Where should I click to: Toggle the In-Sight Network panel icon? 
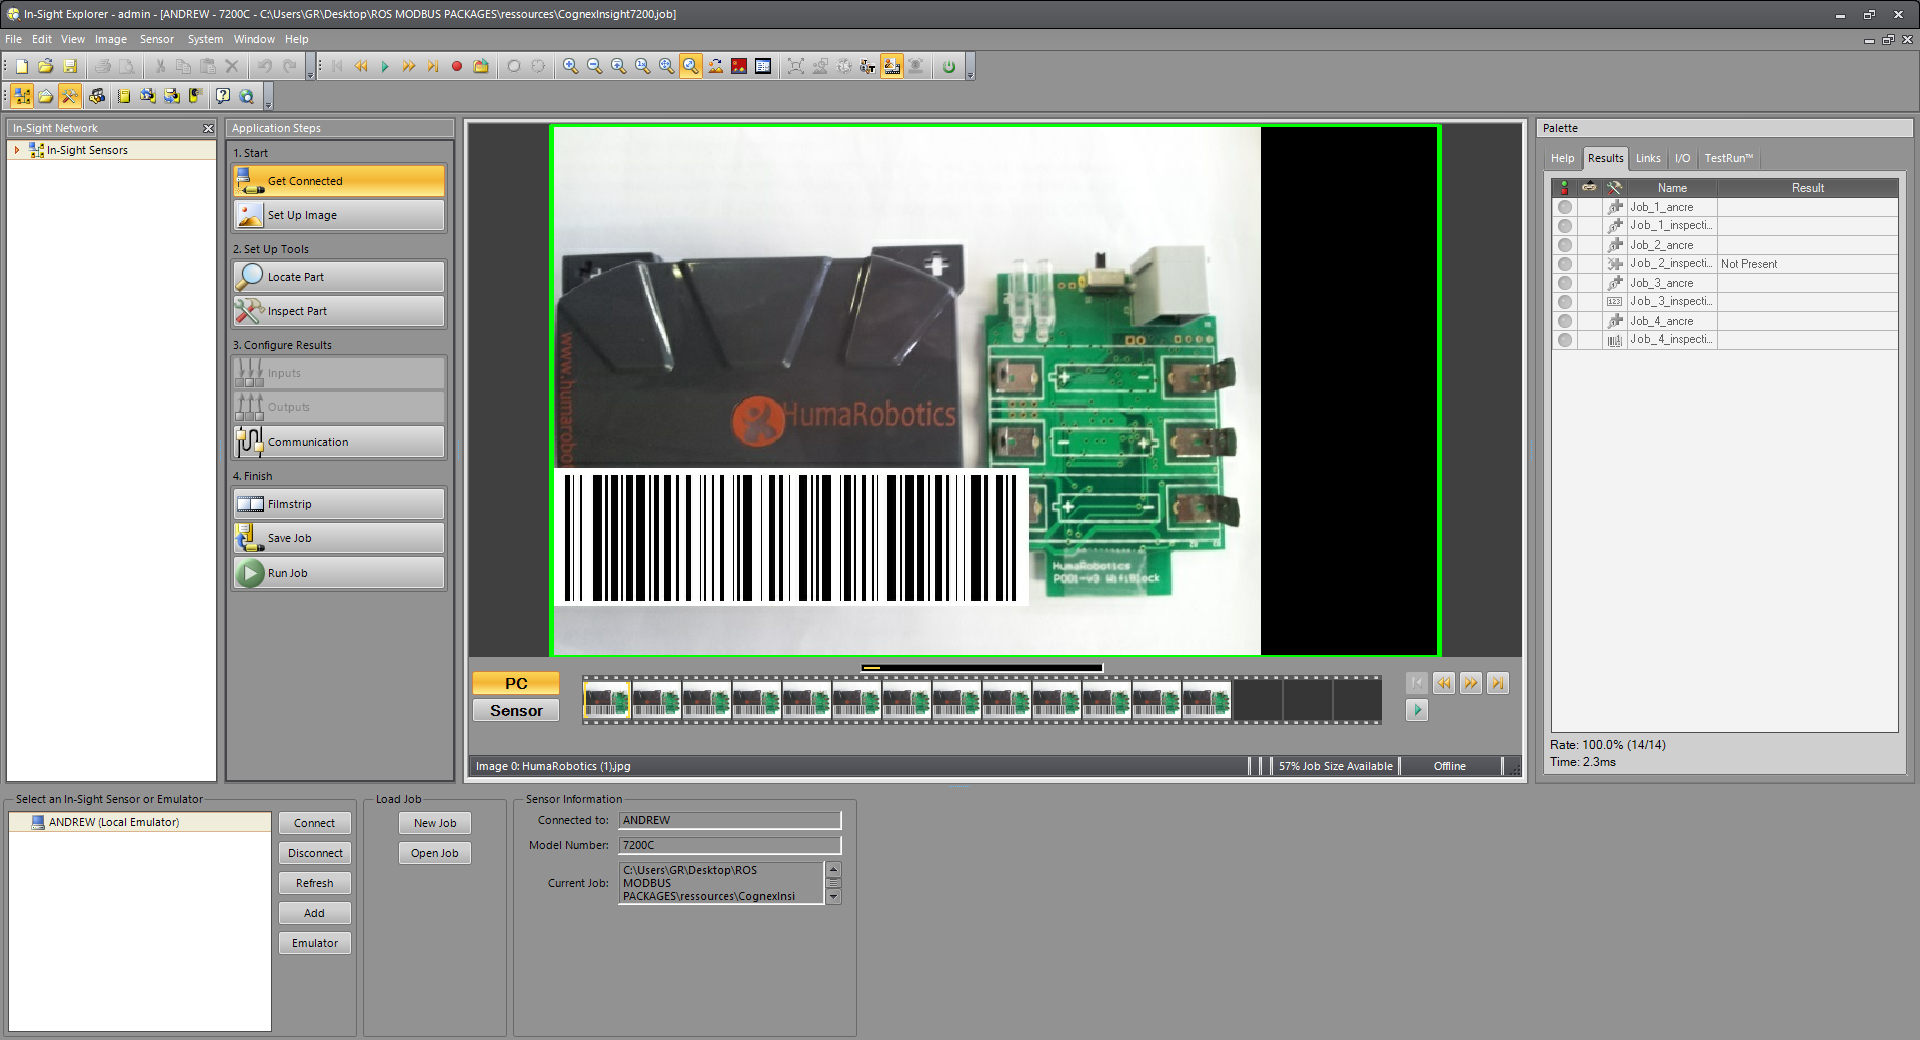coord(22,96)
